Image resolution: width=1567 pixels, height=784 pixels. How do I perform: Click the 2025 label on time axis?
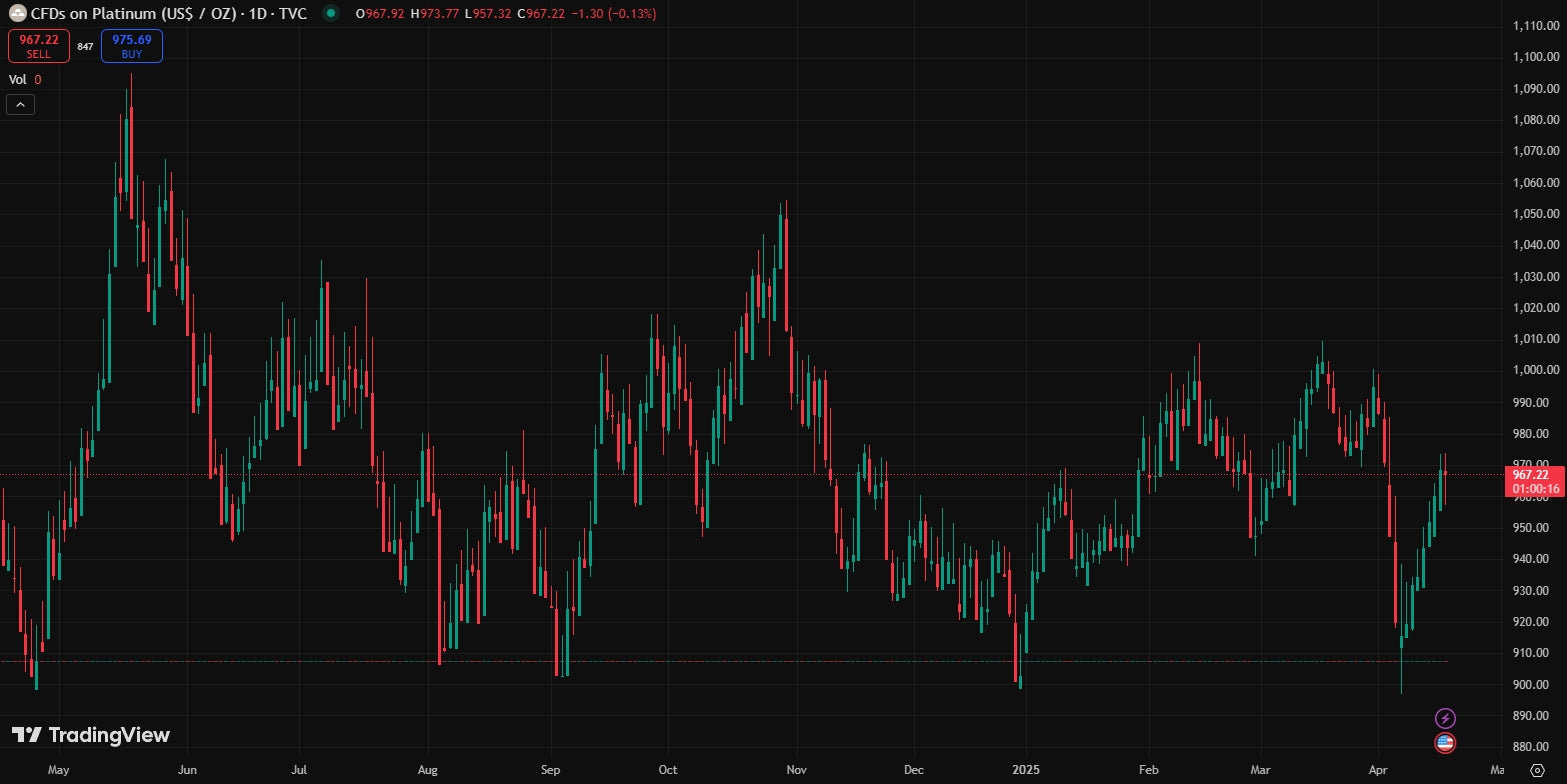(1026, 770)
